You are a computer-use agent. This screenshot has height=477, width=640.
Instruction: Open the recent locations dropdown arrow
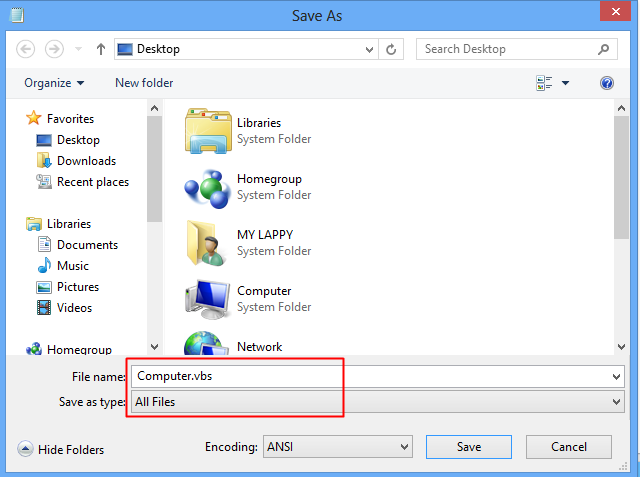click(78, 49)
